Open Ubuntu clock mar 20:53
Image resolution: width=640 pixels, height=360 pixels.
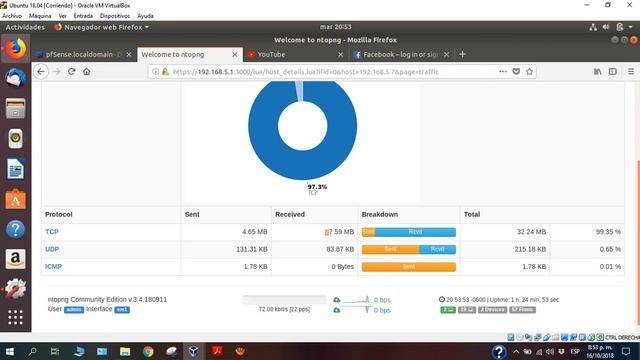[336, 27]
